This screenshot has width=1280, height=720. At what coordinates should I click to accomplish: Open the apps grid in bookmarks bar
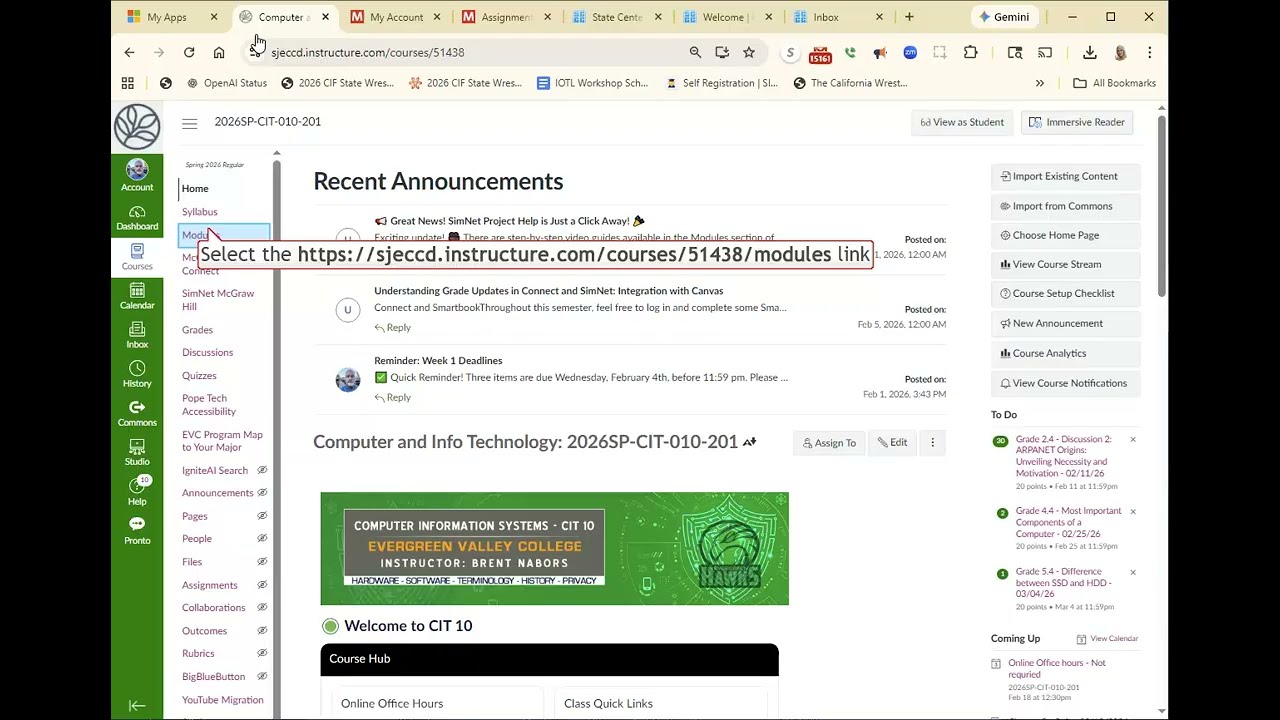point(128,83)
